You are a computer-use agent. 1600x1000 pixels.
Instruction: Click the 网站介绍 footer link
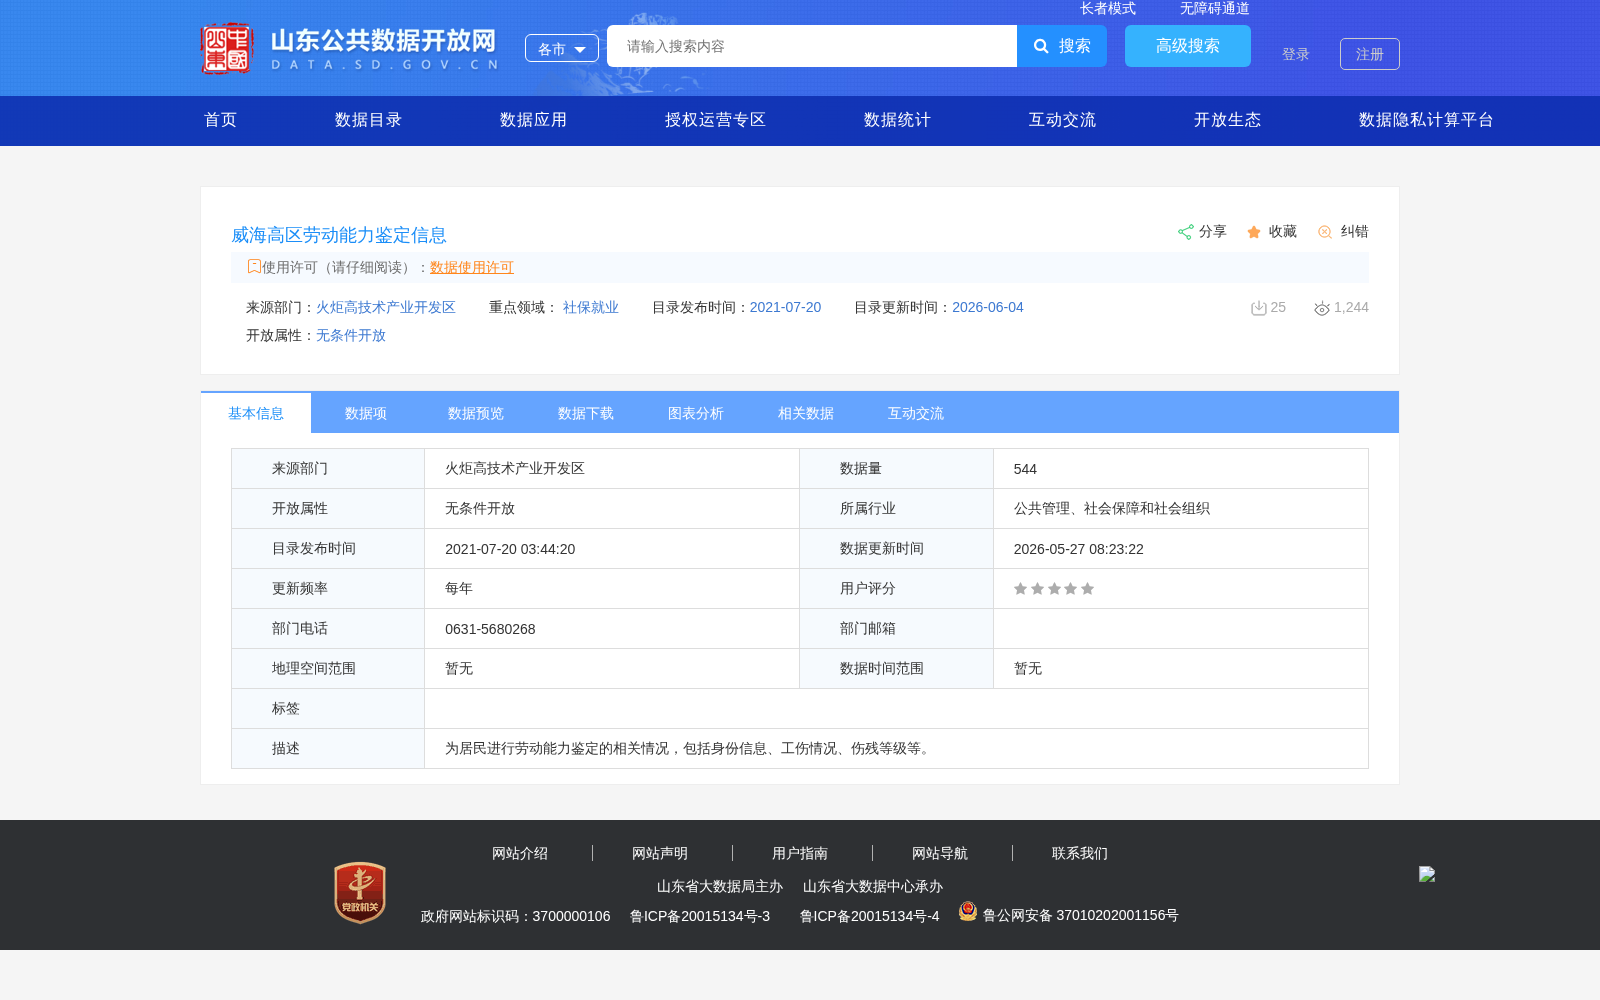pyautogui.click(x=520, y=853)
